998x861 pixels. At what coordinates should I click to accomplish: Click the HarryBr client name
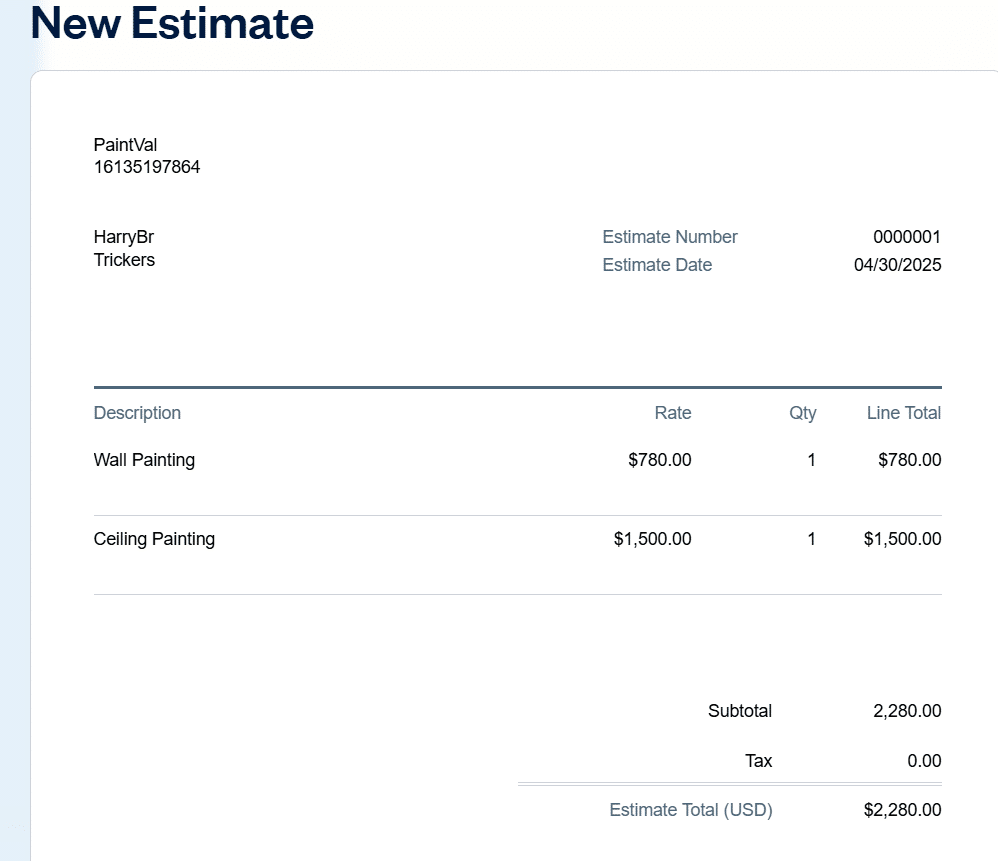(123, 236)
